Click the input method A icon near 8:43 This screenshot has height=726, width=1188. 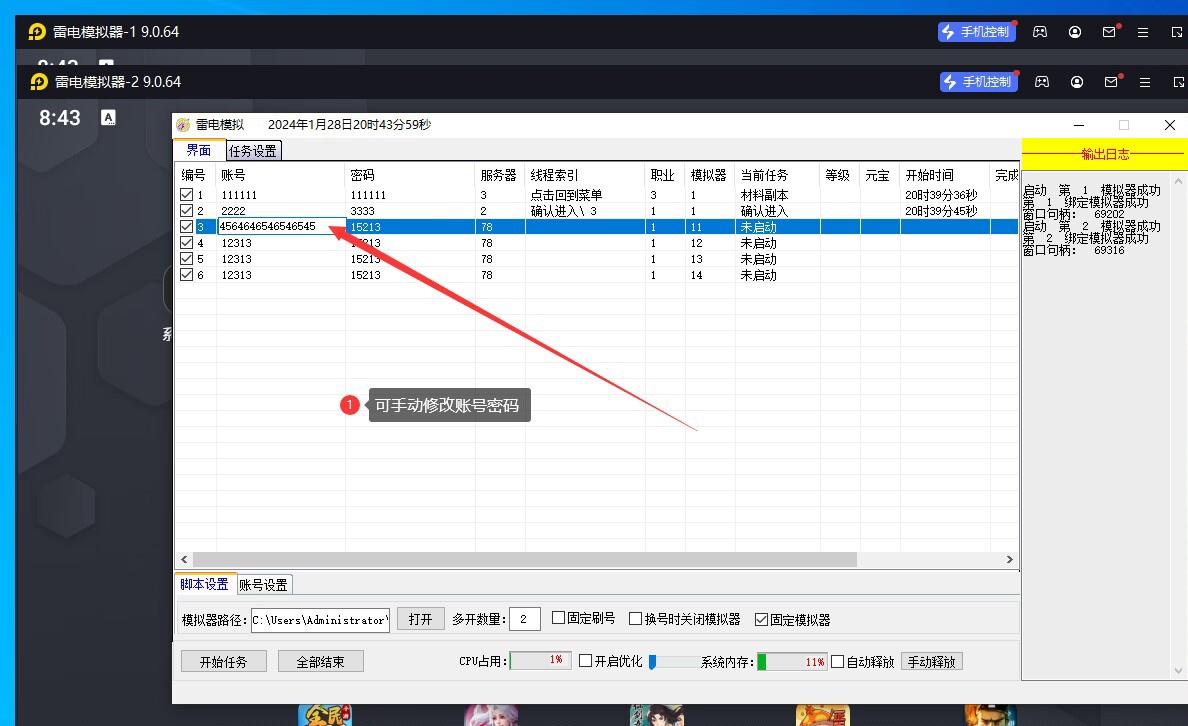[108, 117]
